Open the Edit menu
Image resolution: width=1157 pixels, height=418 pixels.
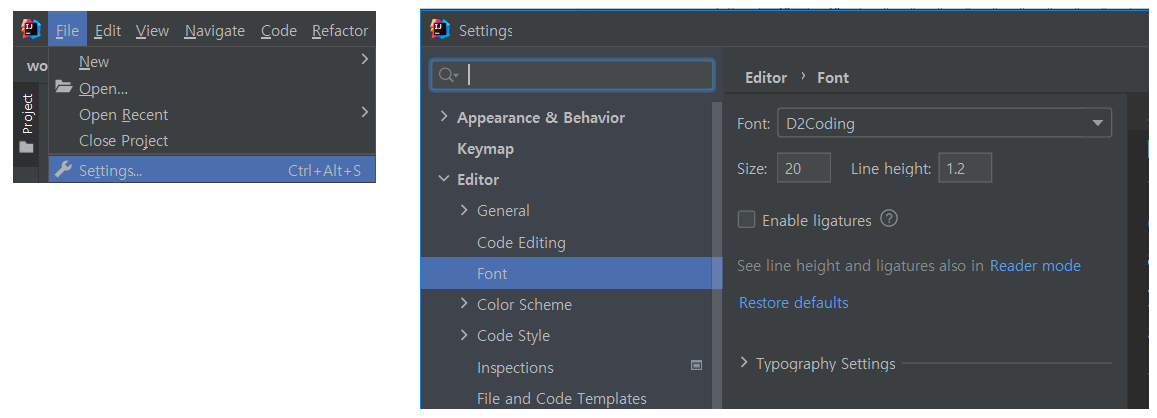pos(108,30)
